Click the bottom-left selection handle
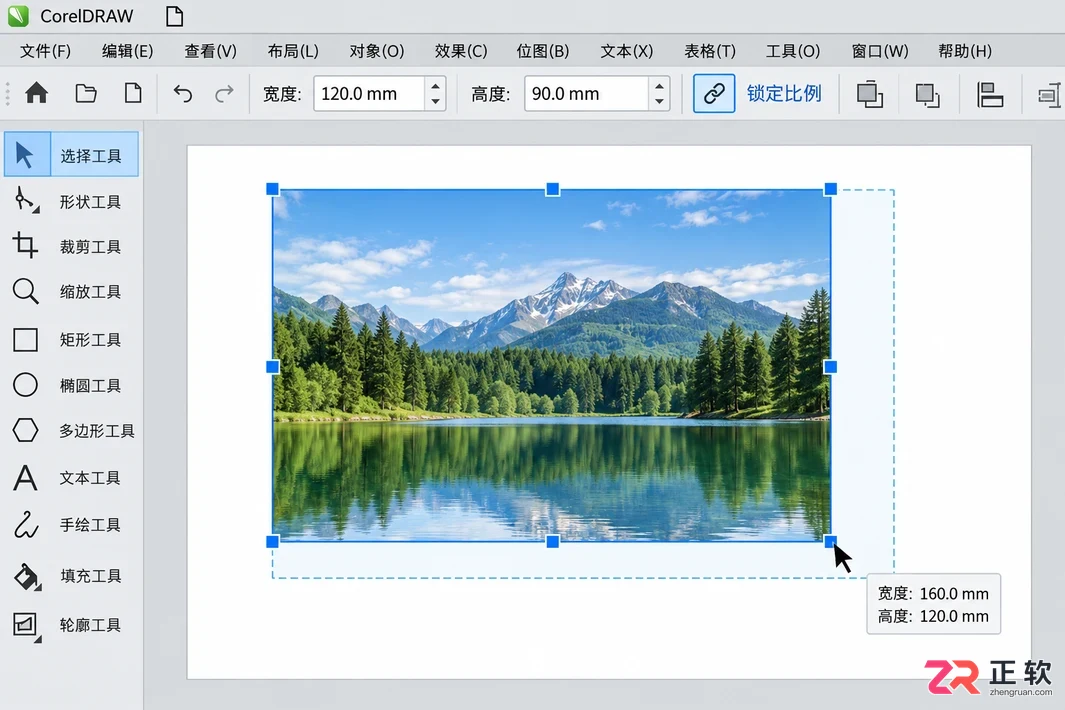Screen dimensions: 1065x710 click(x=272, y=542)
